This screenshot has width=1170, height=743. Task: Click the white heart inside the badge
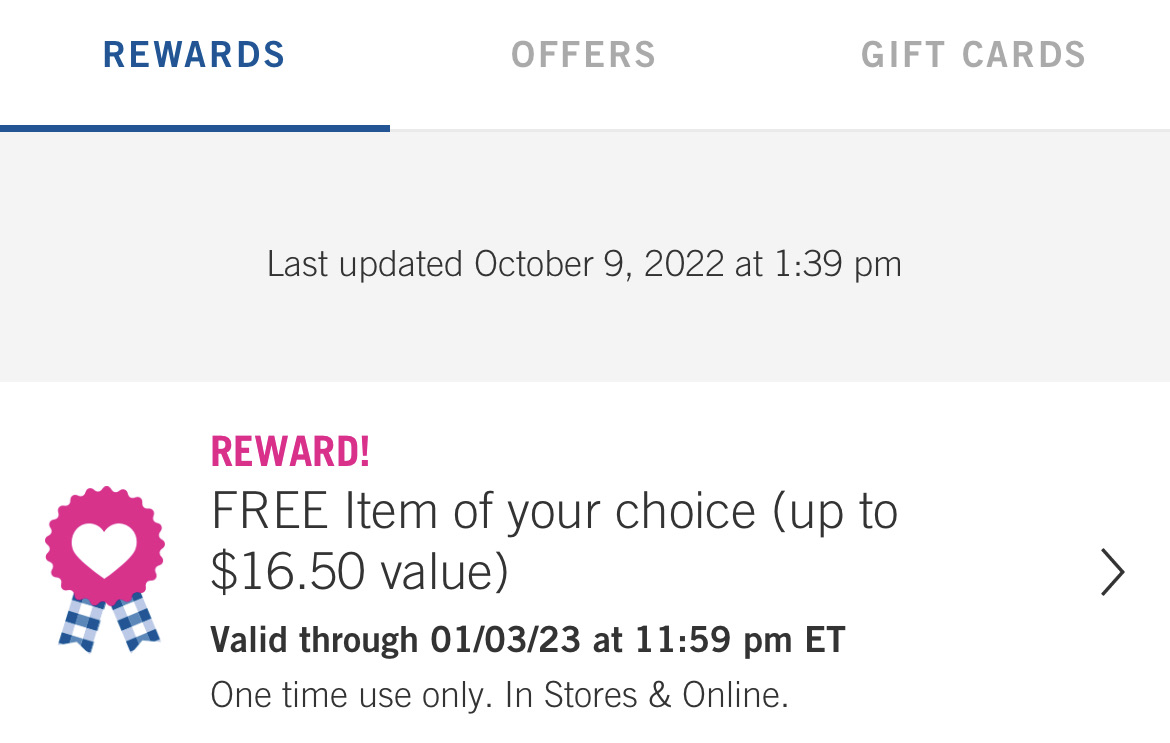click(104, 549)
